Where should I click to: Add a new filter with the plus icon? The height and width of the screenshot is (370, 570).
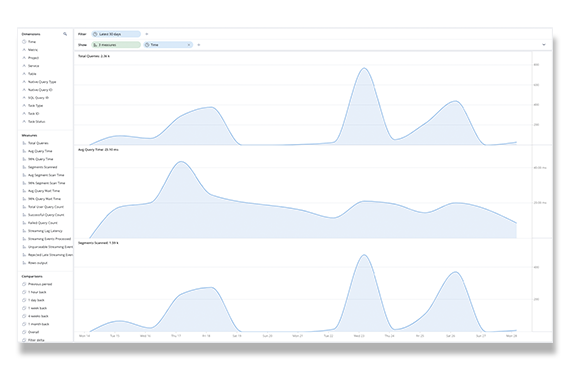(147, 34)
